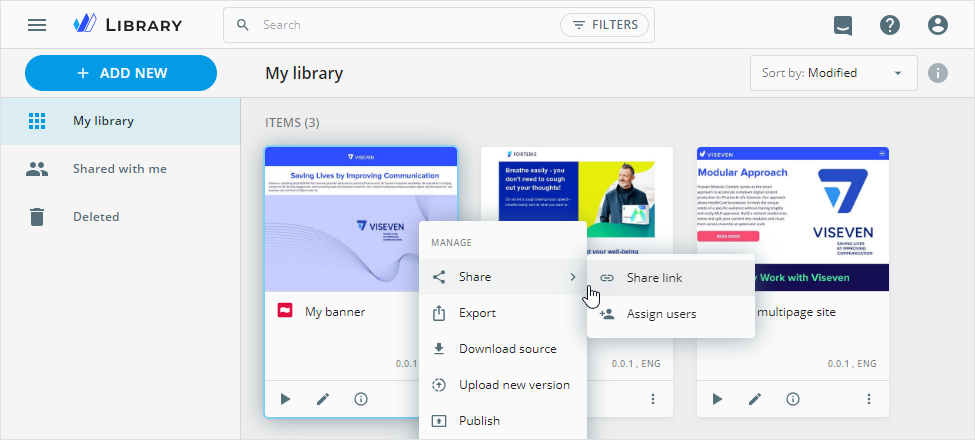This screenshot has height=440, width=975.
Task: Edit My banner with pencil icon
Action: pyautogui.click(x=323, y=399)
